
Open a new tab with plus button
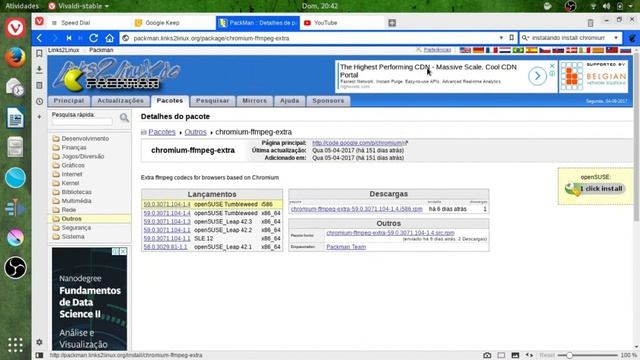click(392, 23)
